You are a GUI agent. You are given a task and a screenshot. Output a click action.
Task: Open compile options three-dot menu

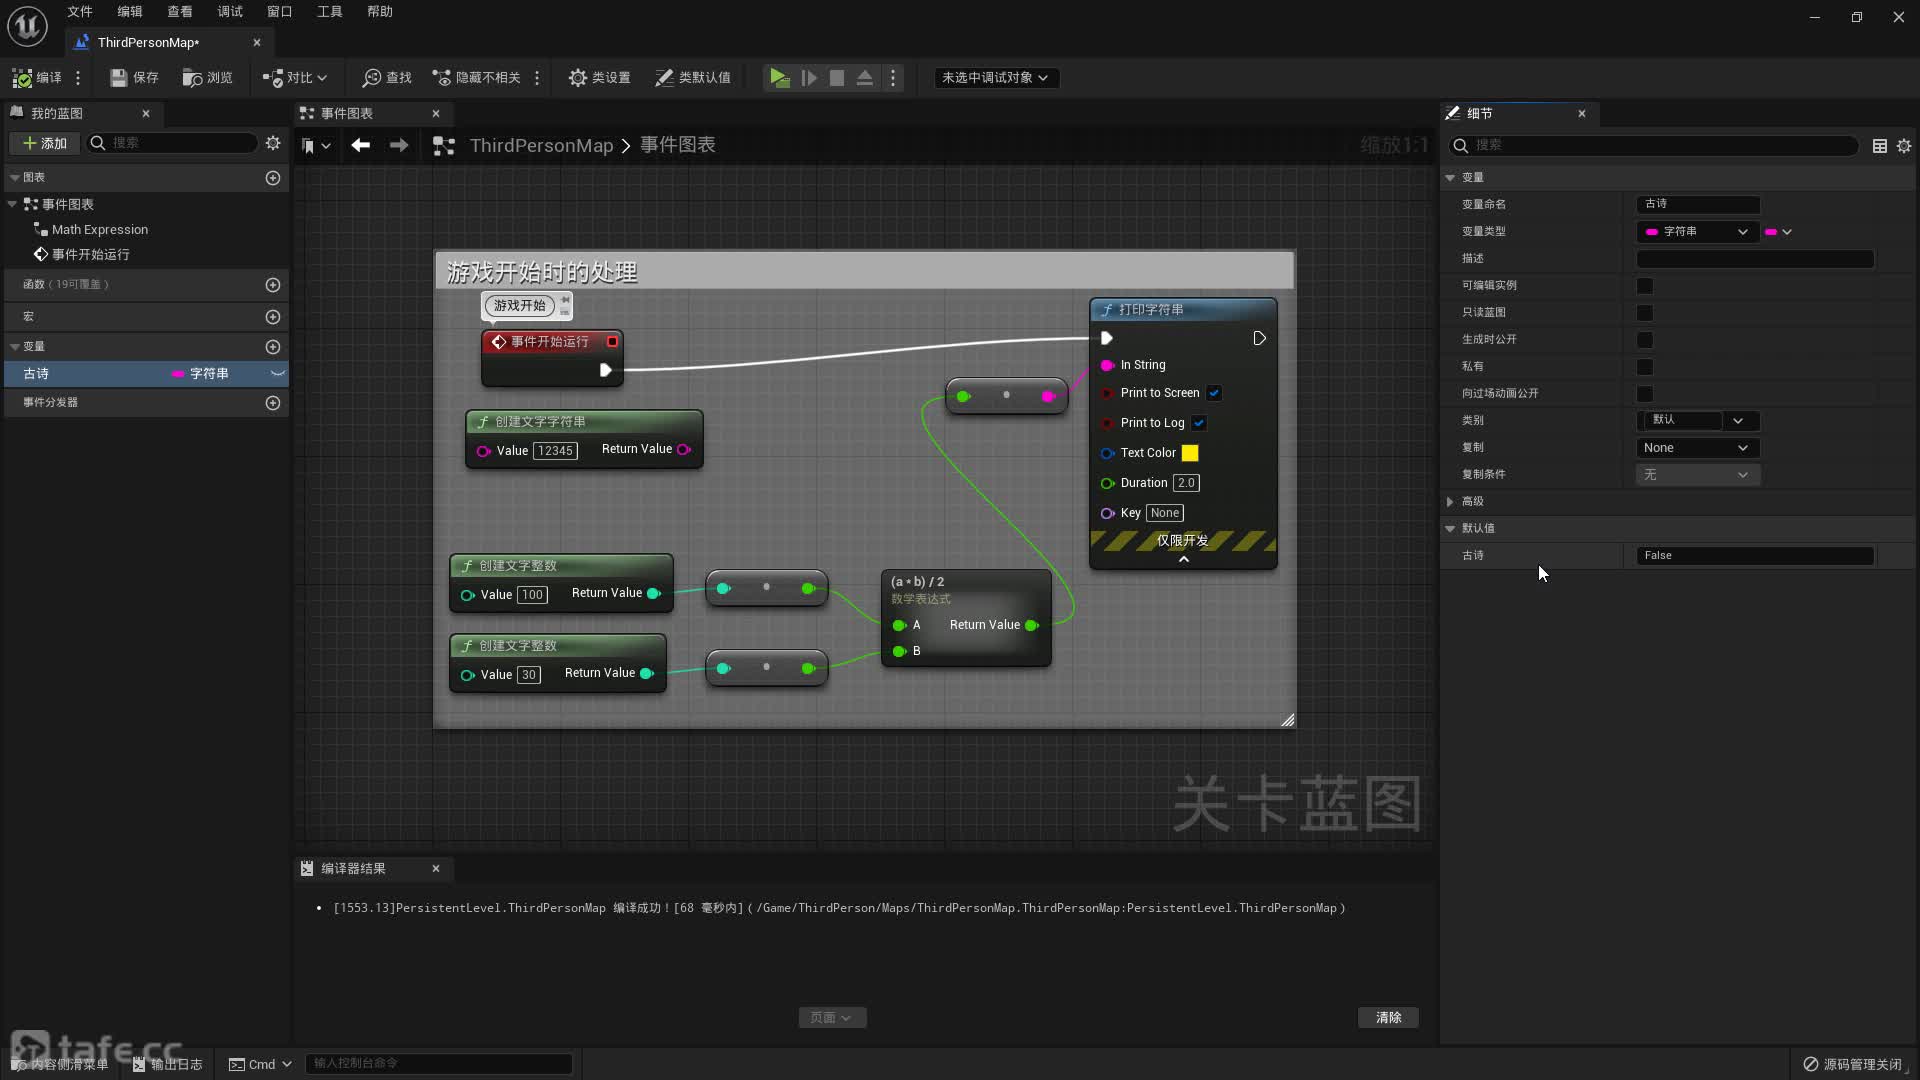pyautogui.click(x=78, y=78)
